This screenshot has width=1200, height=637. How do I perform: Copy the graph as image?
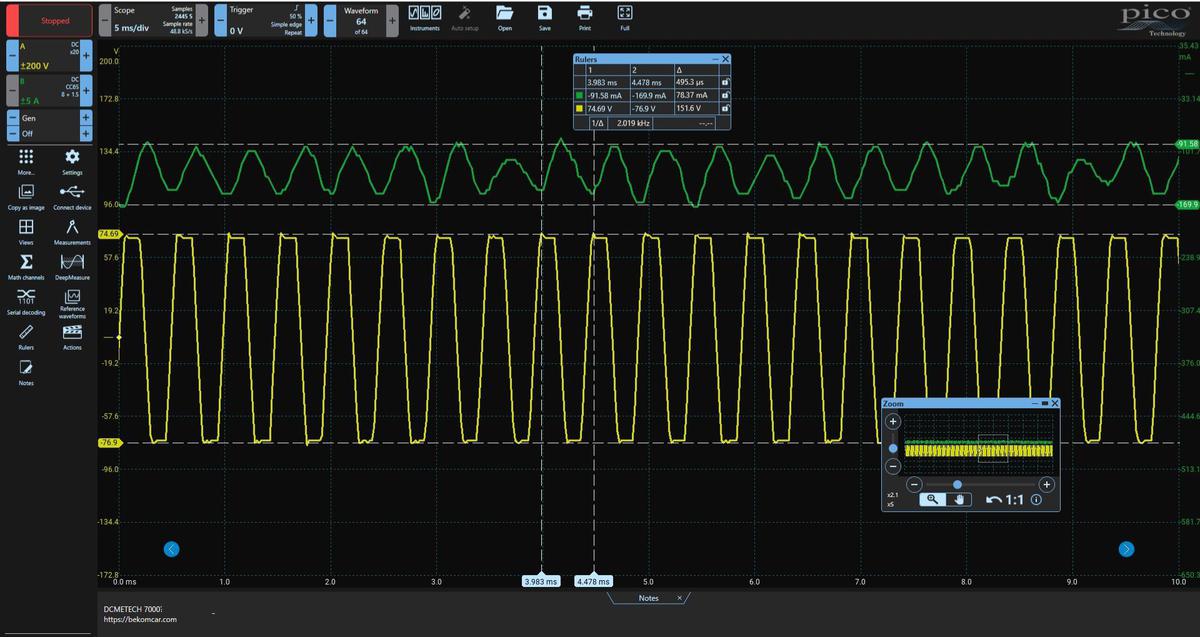coord(27,196)
